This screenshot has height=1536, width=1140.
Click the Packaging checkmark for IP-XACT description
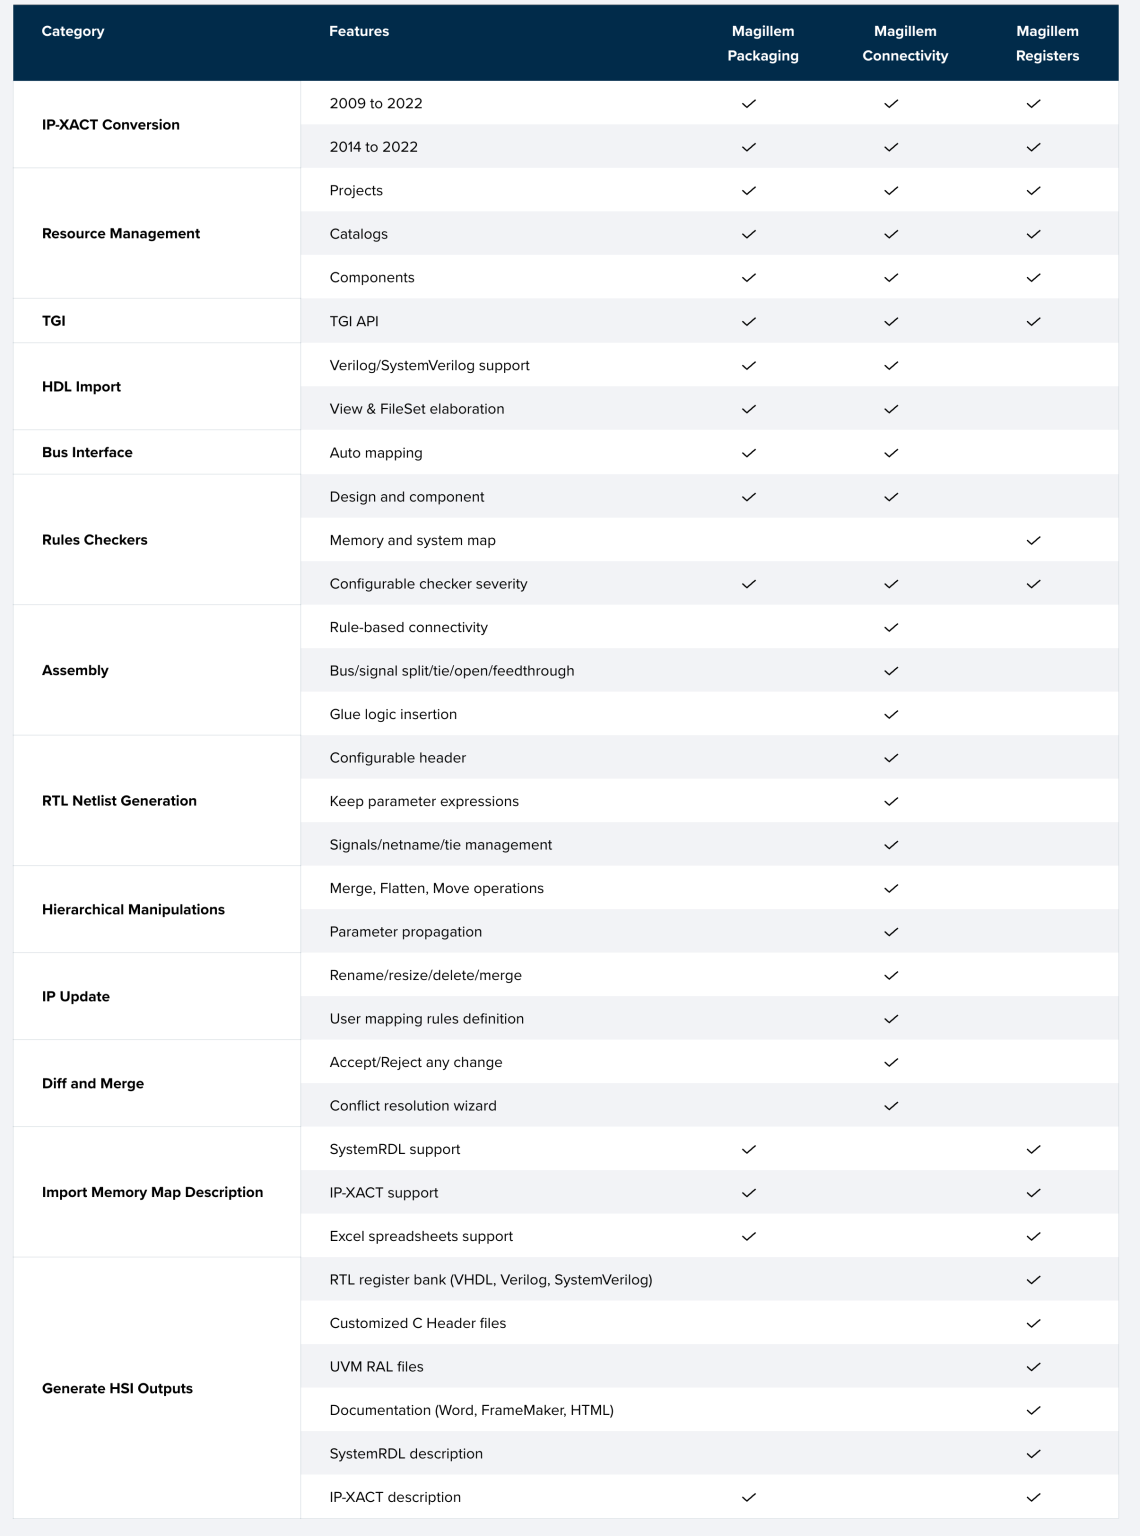click(749, 1497)
